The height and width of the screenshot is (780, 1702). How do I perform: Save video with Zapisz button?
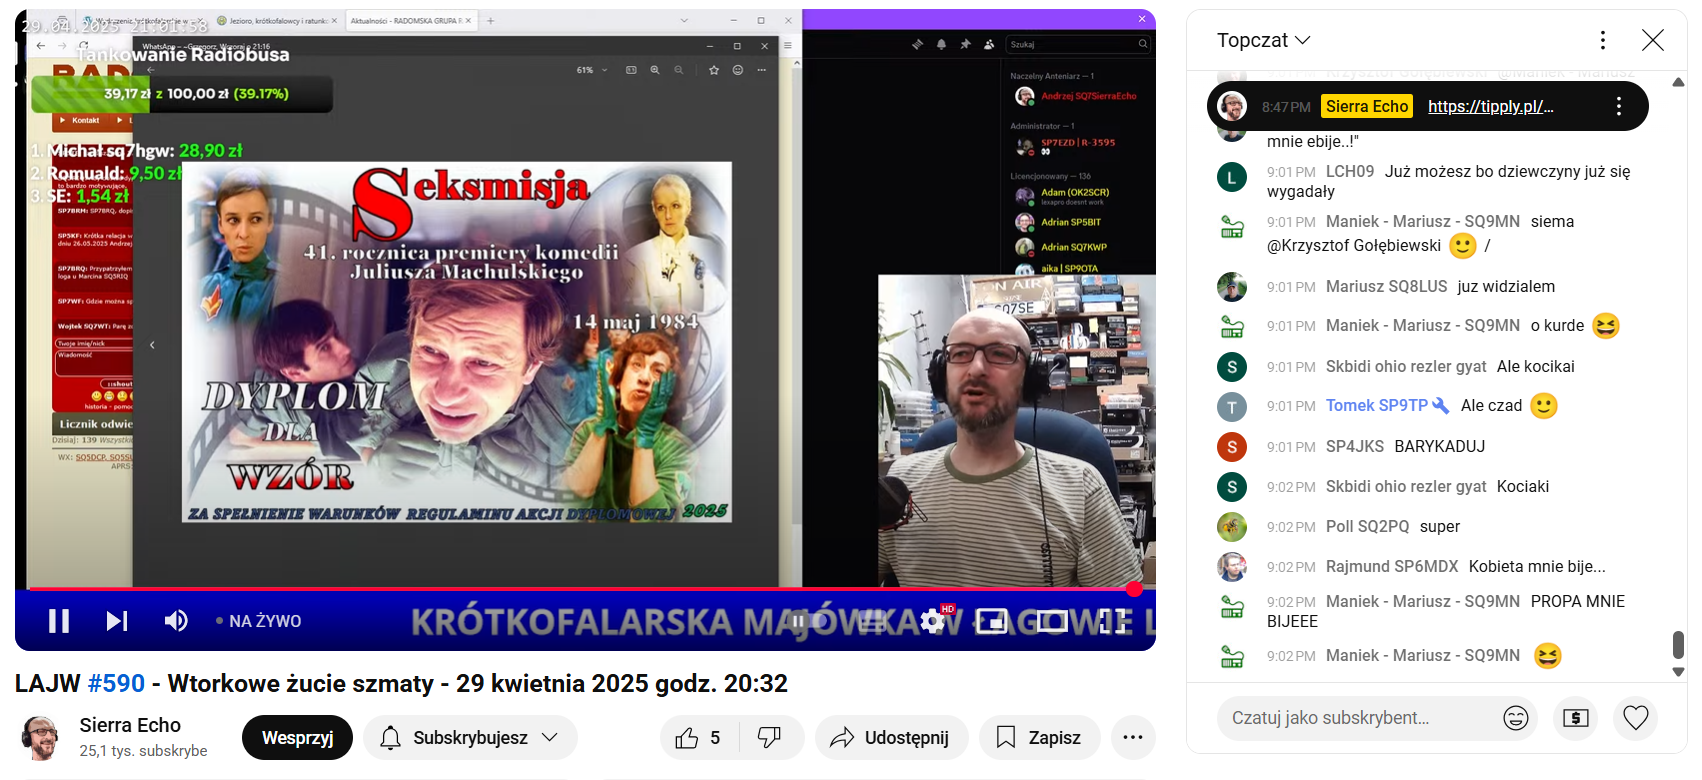point(1039,738)
